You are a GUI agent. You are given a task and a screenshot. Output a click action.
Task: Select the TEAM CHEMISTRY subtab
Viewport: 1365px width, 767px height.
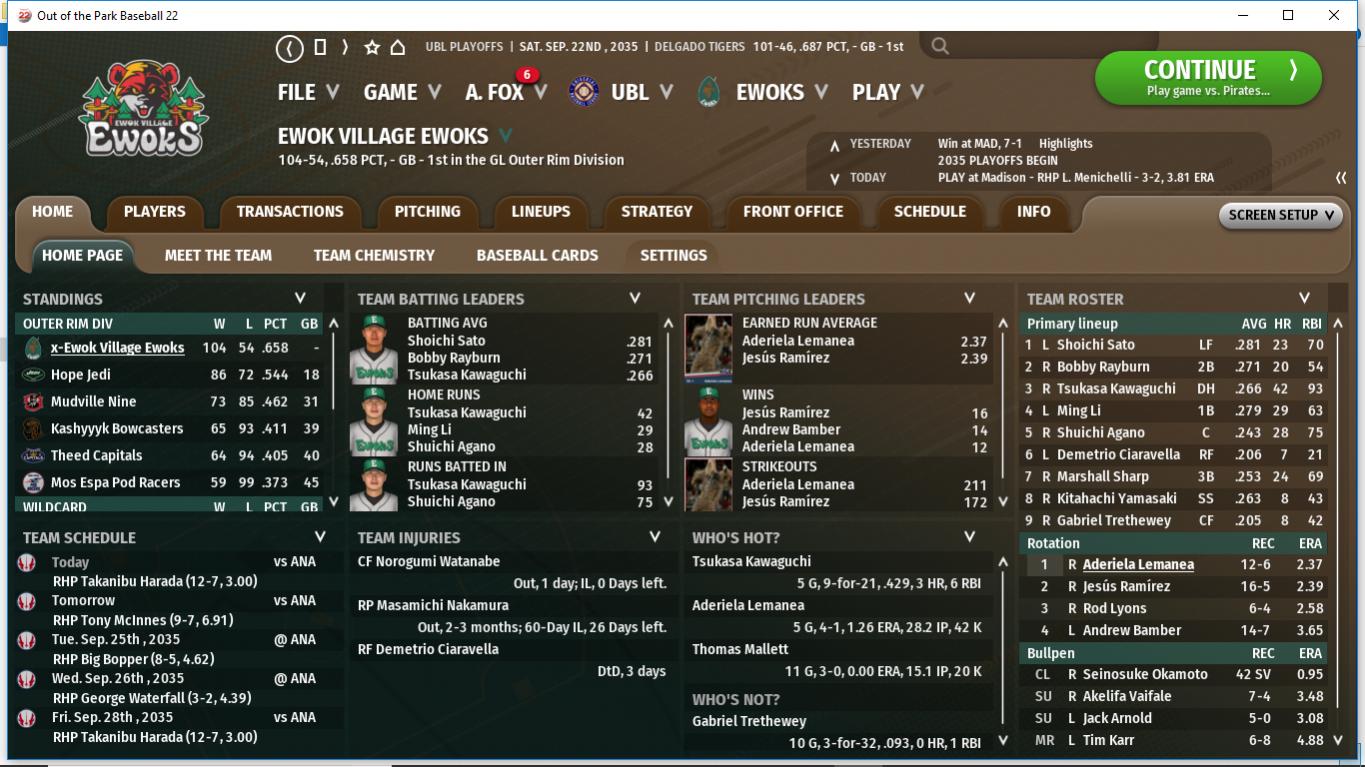pos(374,255)
